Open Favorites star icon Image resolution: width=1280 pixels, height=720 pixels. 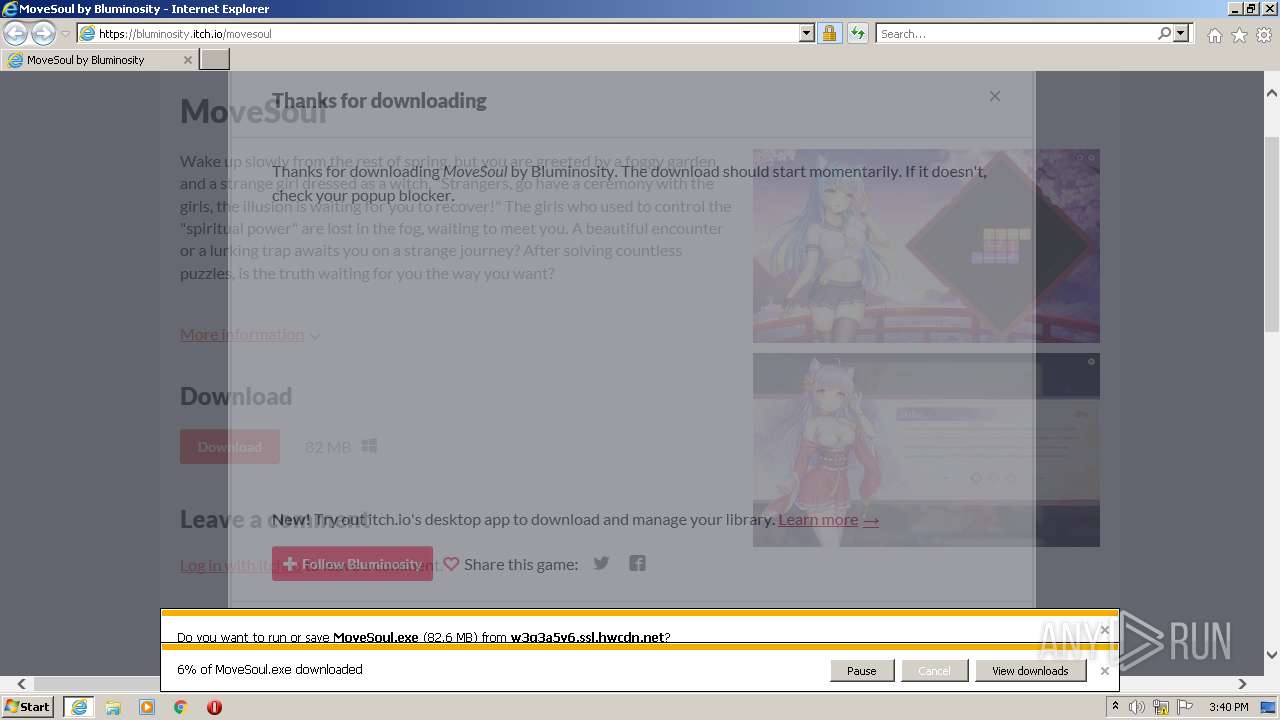(x=1239, y=35)
